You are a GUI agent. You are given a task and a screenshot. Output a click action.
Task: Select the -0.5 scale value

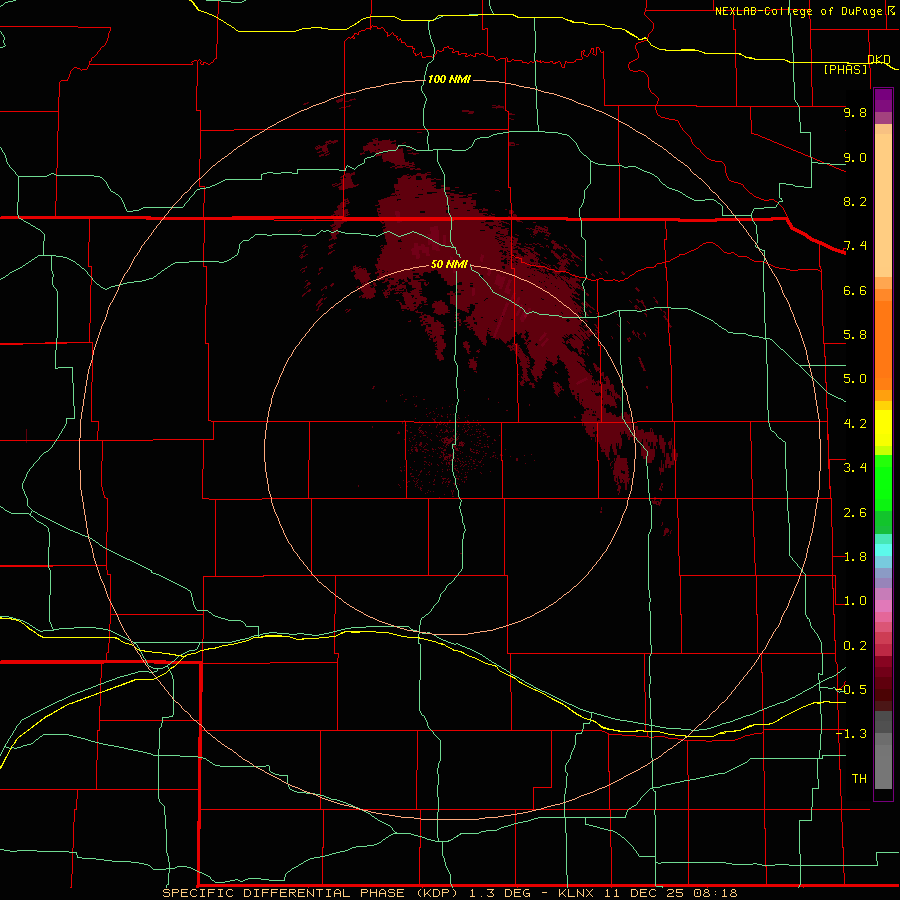coord(851,690)
